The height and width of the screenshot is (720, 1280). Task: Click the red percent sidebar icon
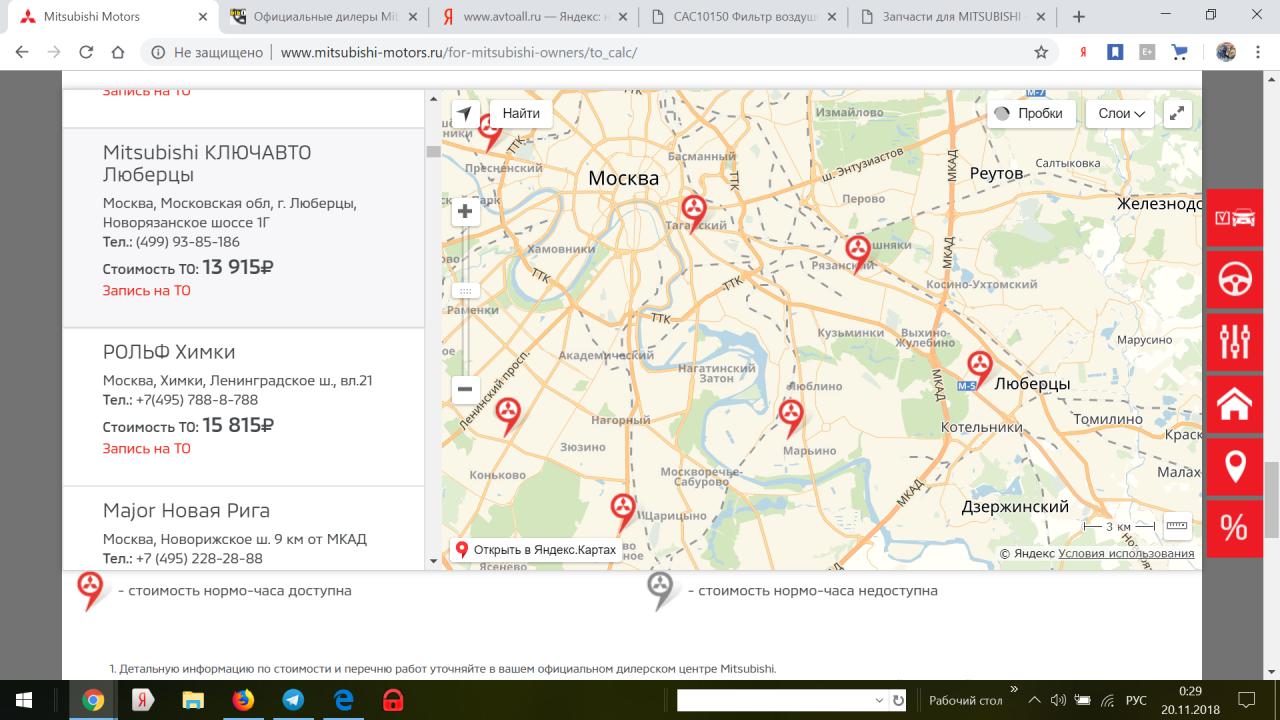click(x=1235, y=526)
